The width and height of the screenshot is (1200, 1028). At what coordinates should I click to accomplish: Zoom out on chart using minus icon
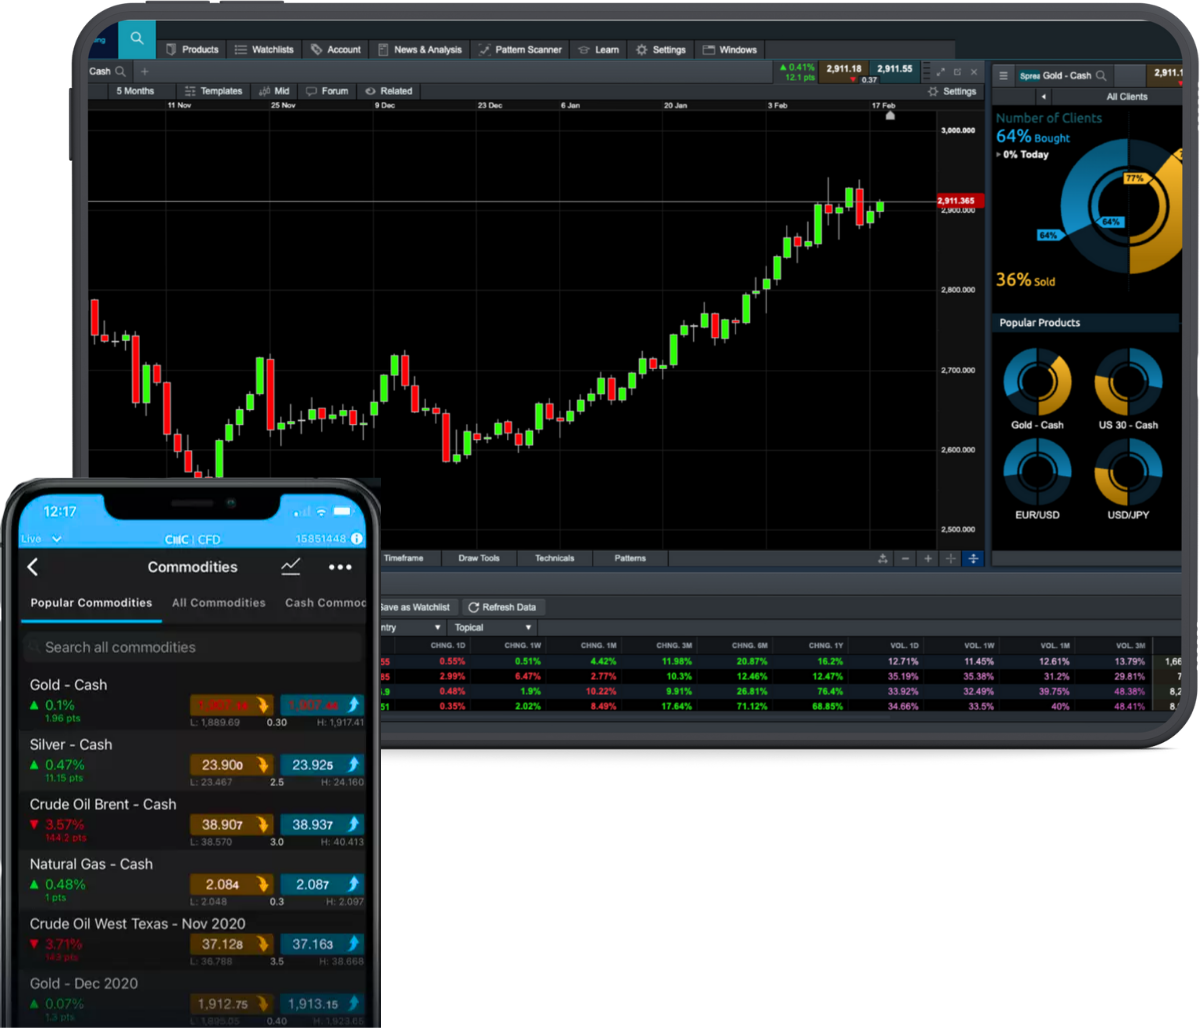pos(905,559)
